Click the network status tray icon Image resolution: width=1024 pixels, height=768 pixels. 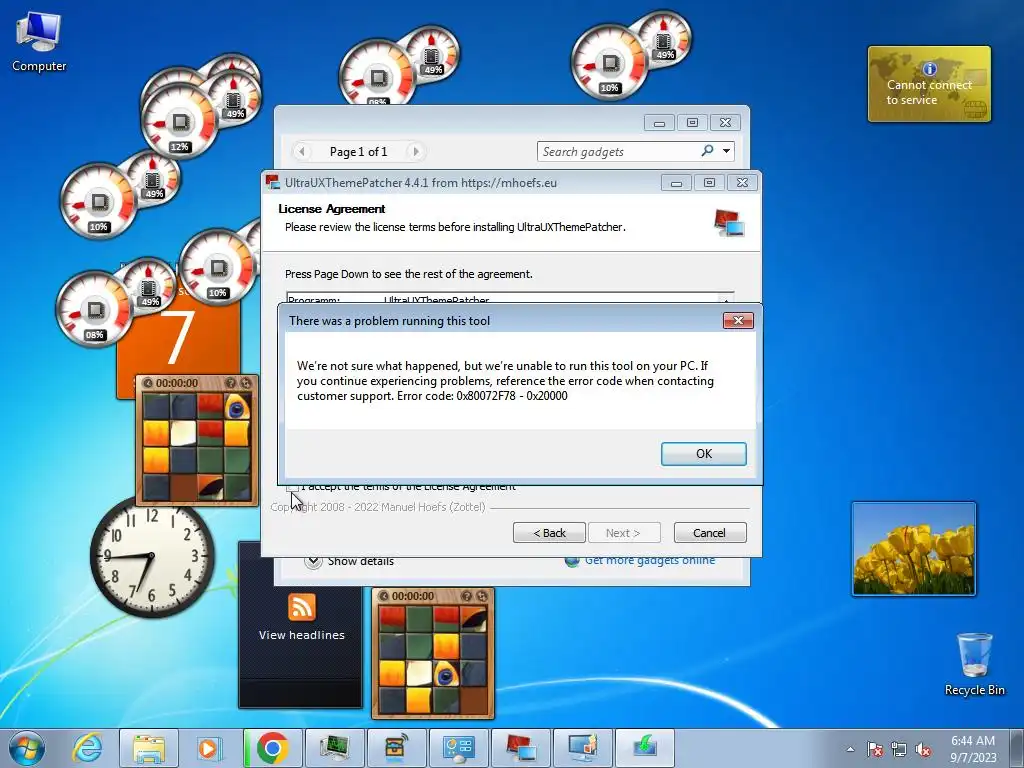coord(899,750)
